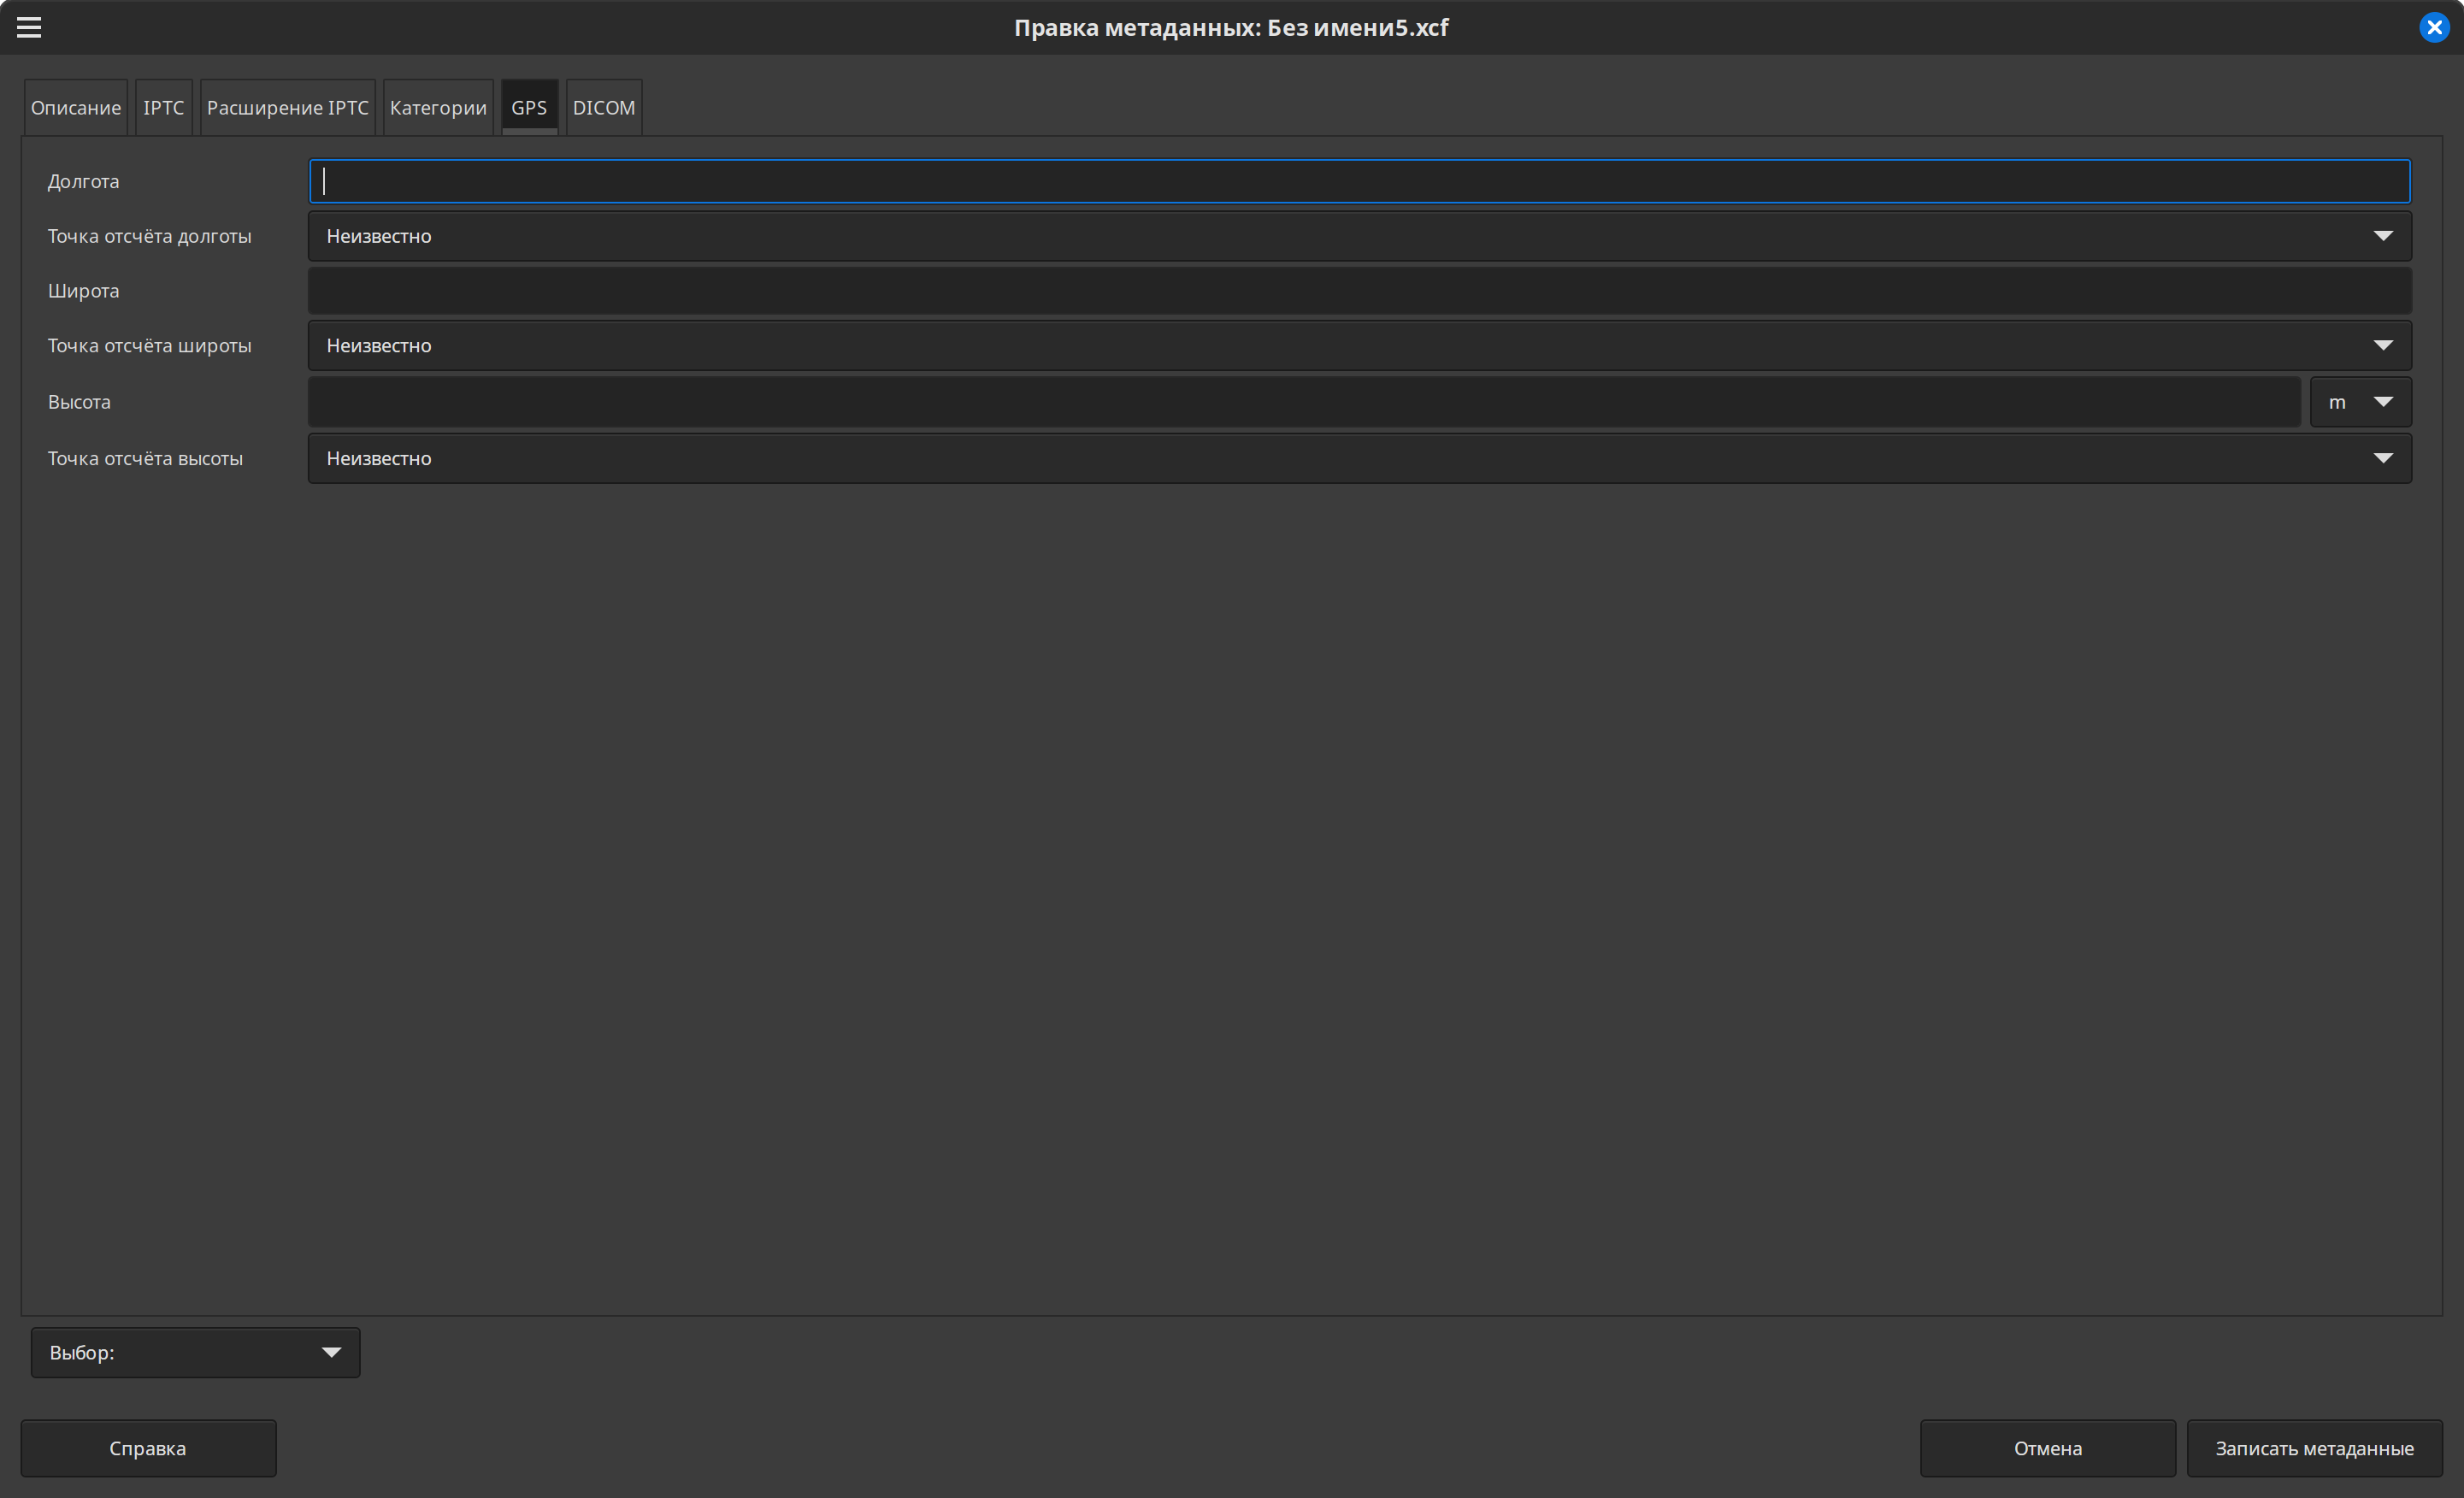Open the Выбор: dropdown
The height and width of the screenshot is (1498, 2464).
click(x=195, y=1353)
